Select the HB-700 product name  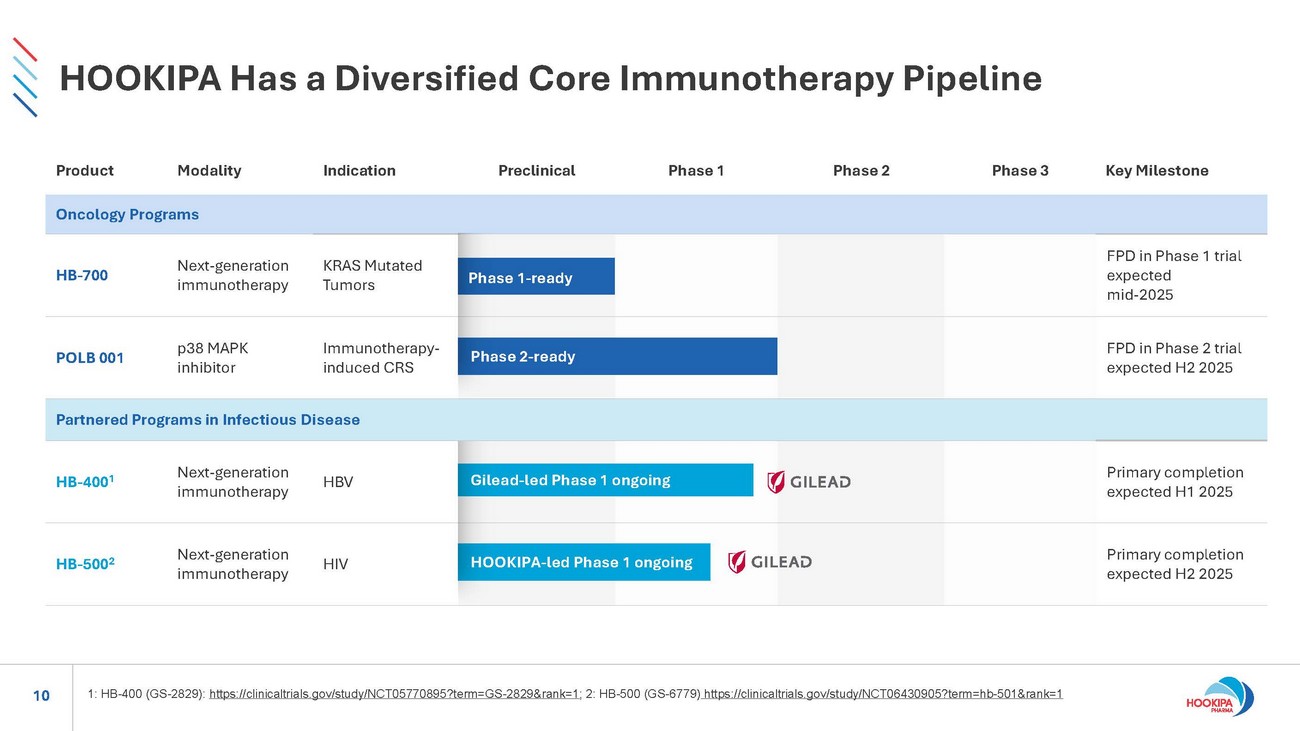click(82, 276)
